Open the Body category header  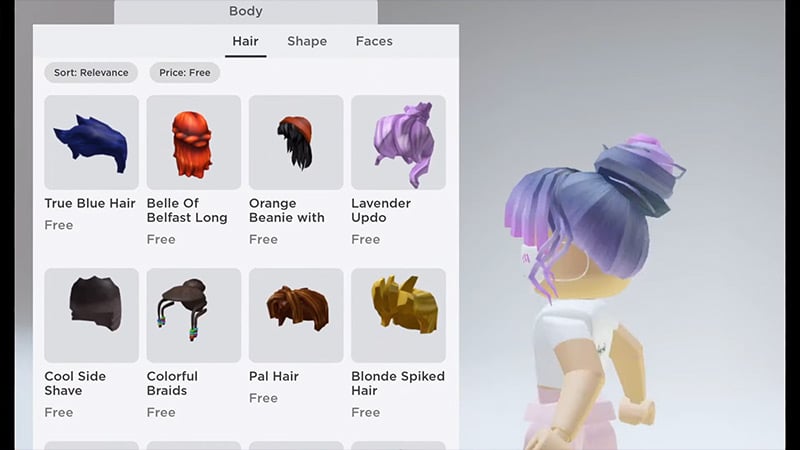[x=246, y=11]
